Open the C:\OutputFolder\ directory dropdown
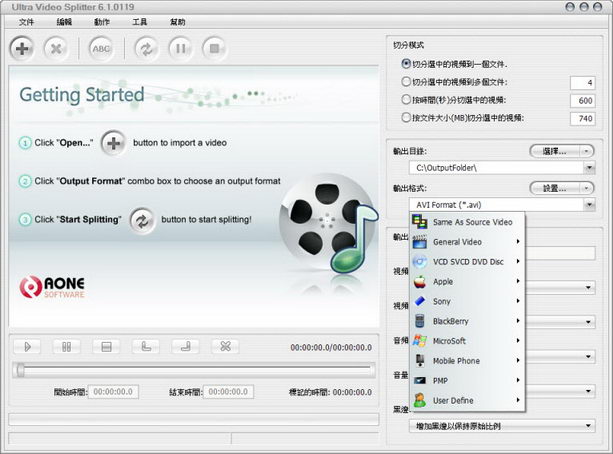 pyautogui.click(x=587, y=168)
